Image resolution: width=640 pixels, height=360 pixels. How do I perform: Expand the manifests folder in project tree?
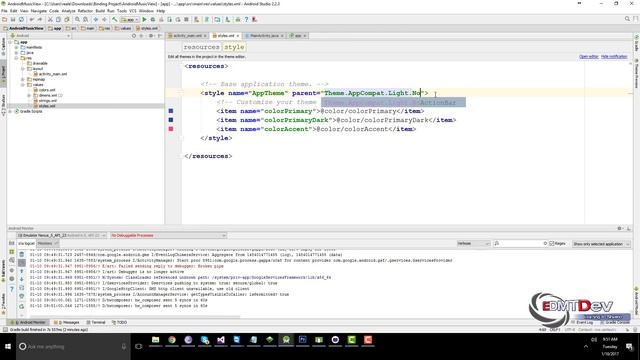16,47
